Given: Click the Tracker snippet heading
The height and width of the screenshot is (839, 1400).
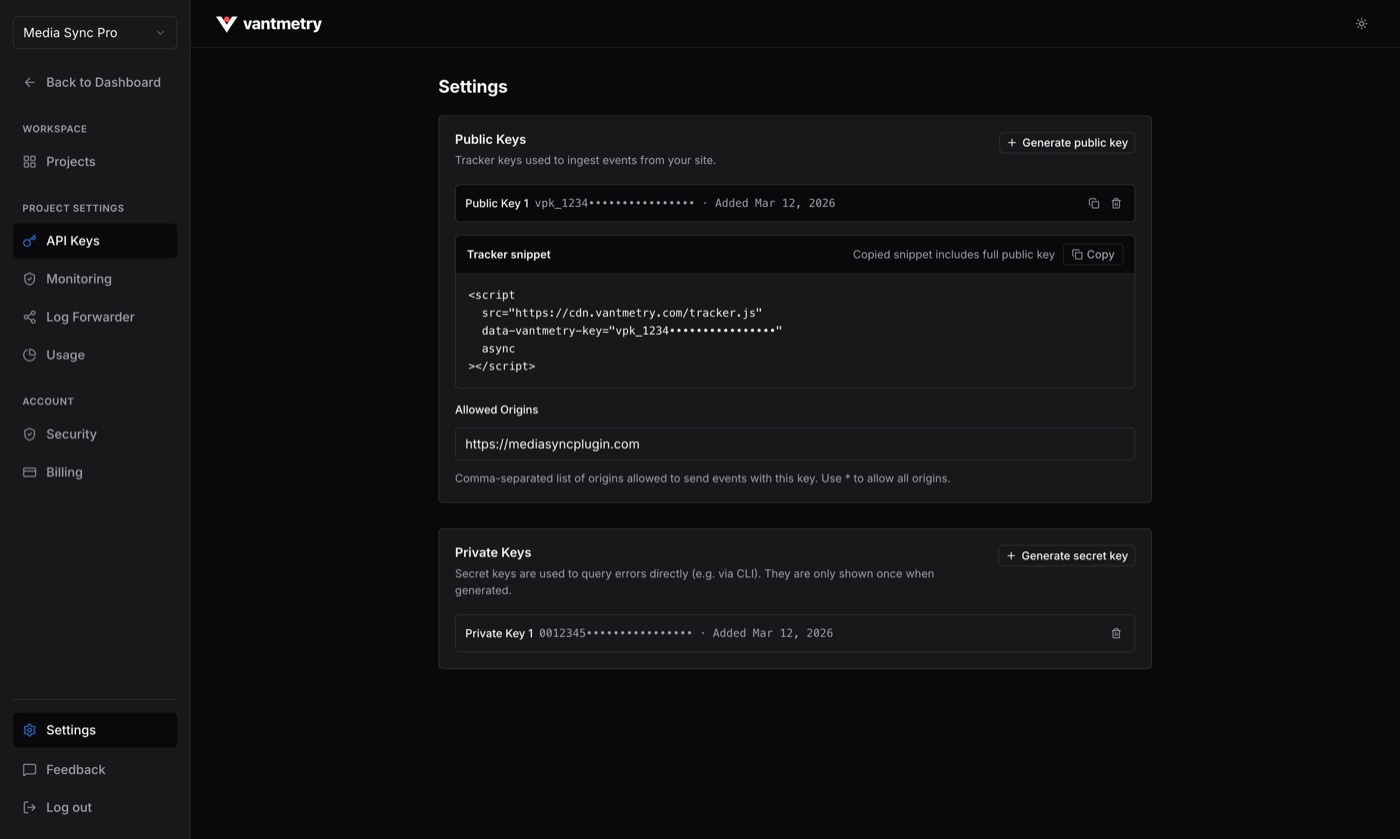Looking at the screenshot, I should pos(509,255).
